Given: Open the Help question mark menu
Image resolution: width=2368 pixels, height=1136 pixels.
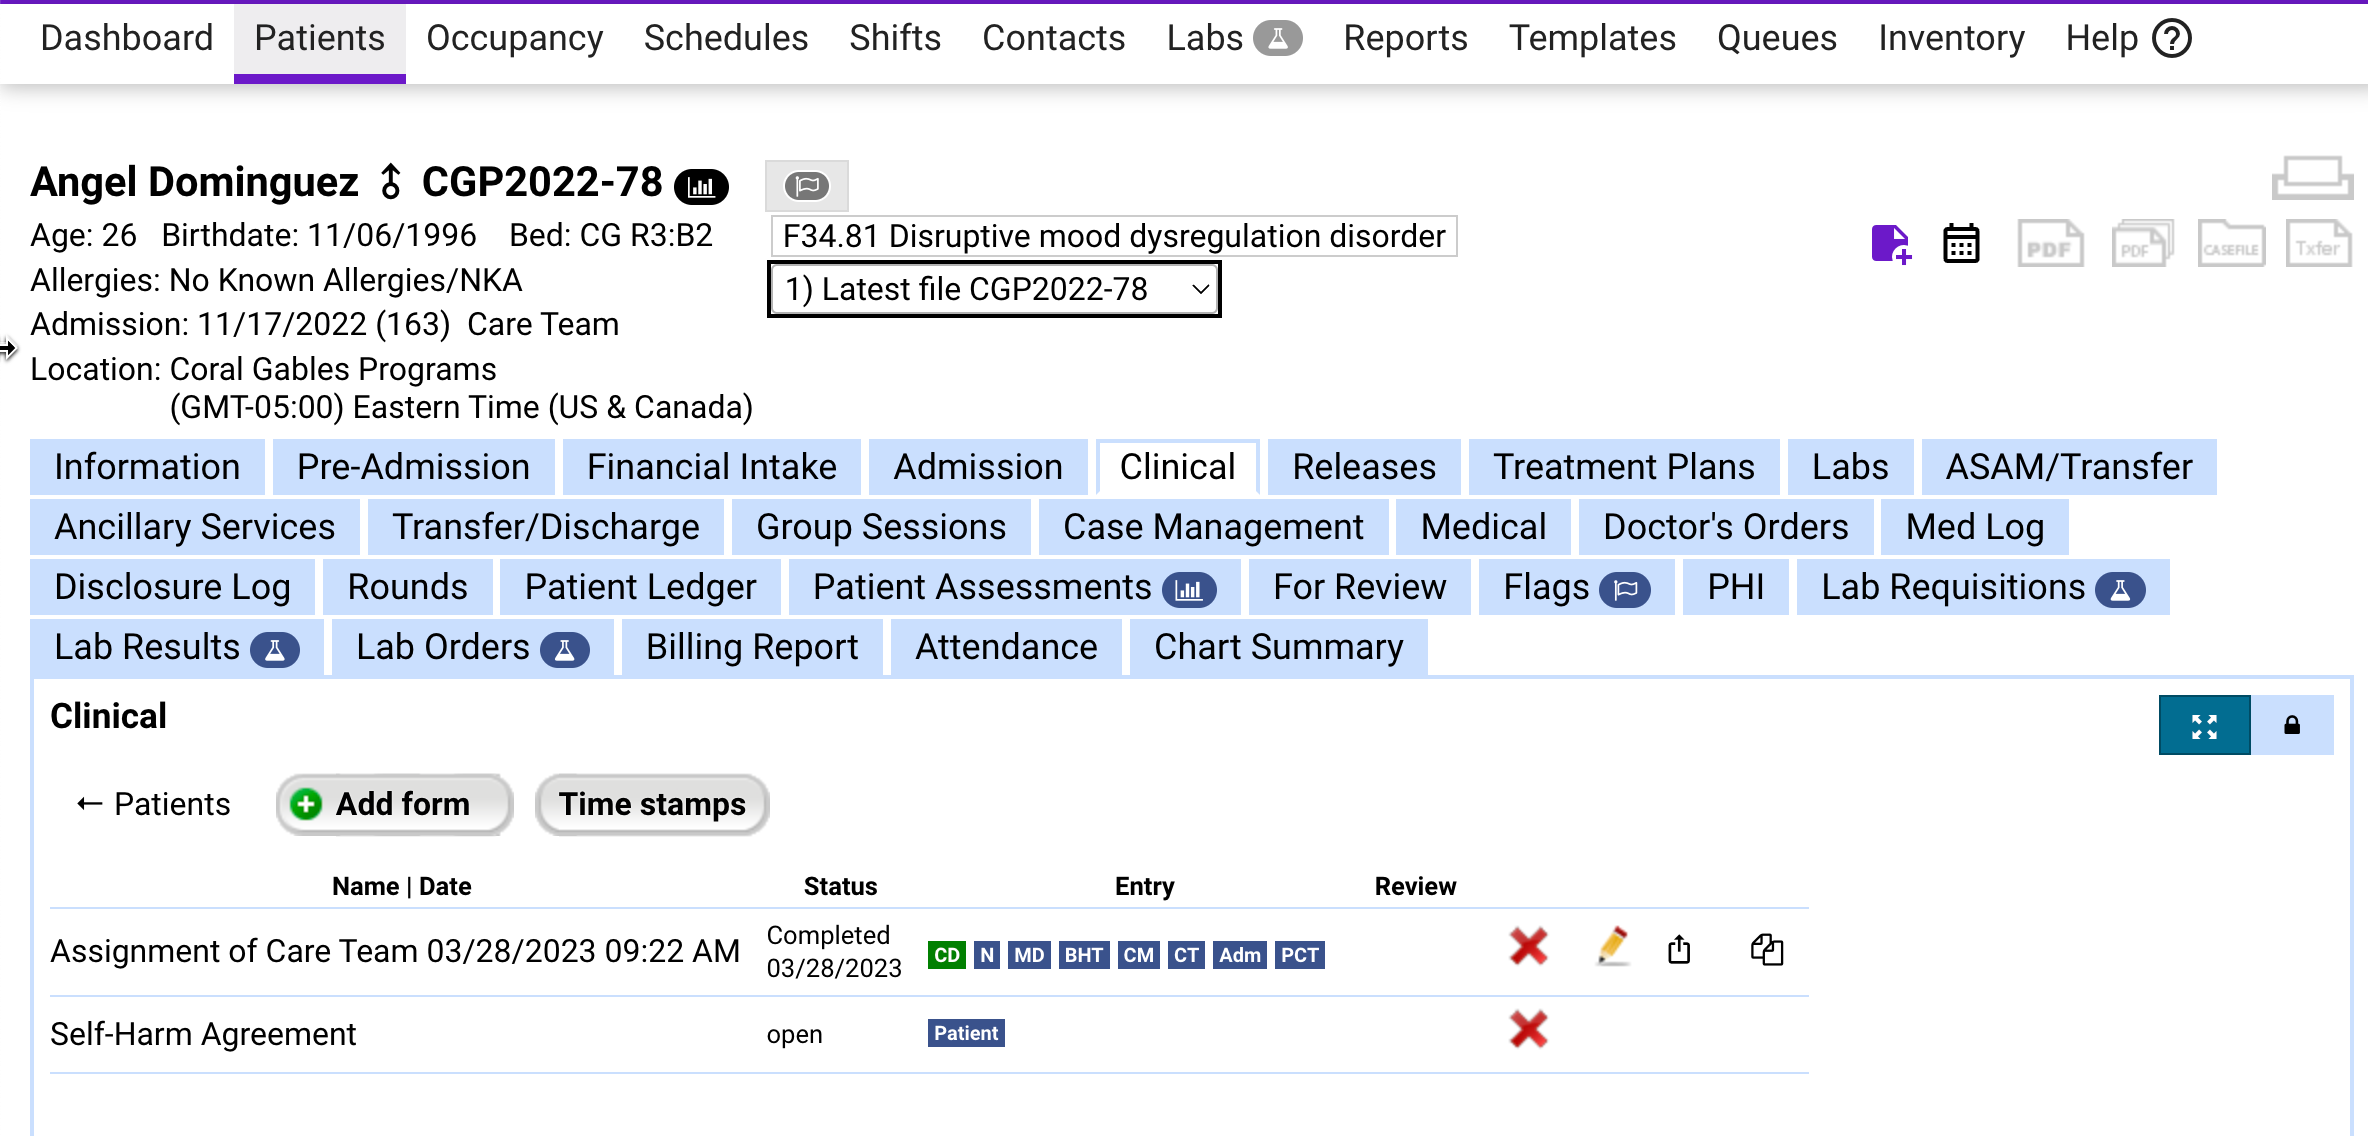Looking at the screenshot, I should pos(2171,38).
